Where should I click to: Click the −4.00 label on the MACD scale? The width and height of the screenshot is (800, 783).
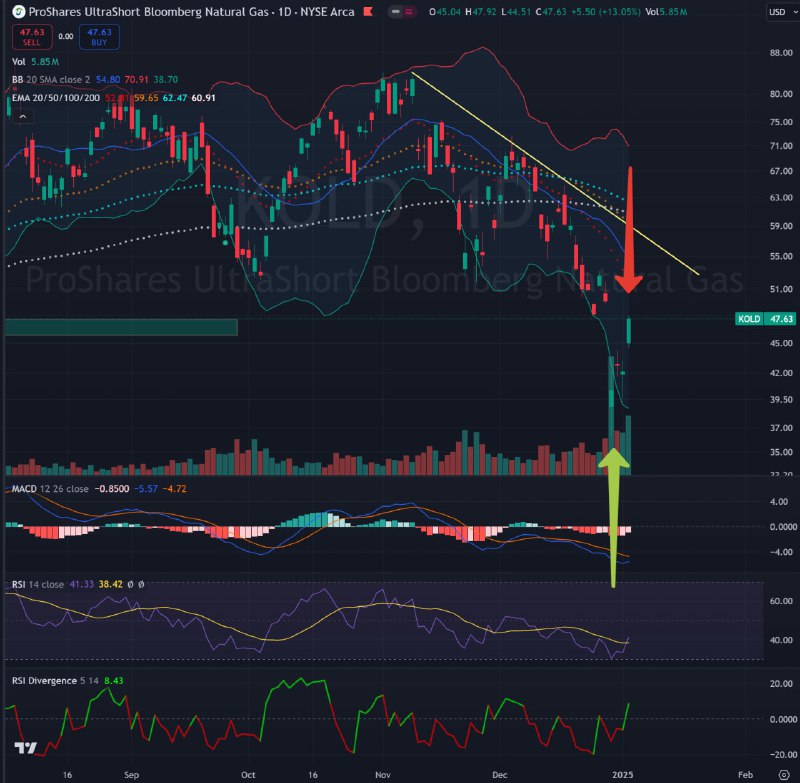(x=779, y=552)
